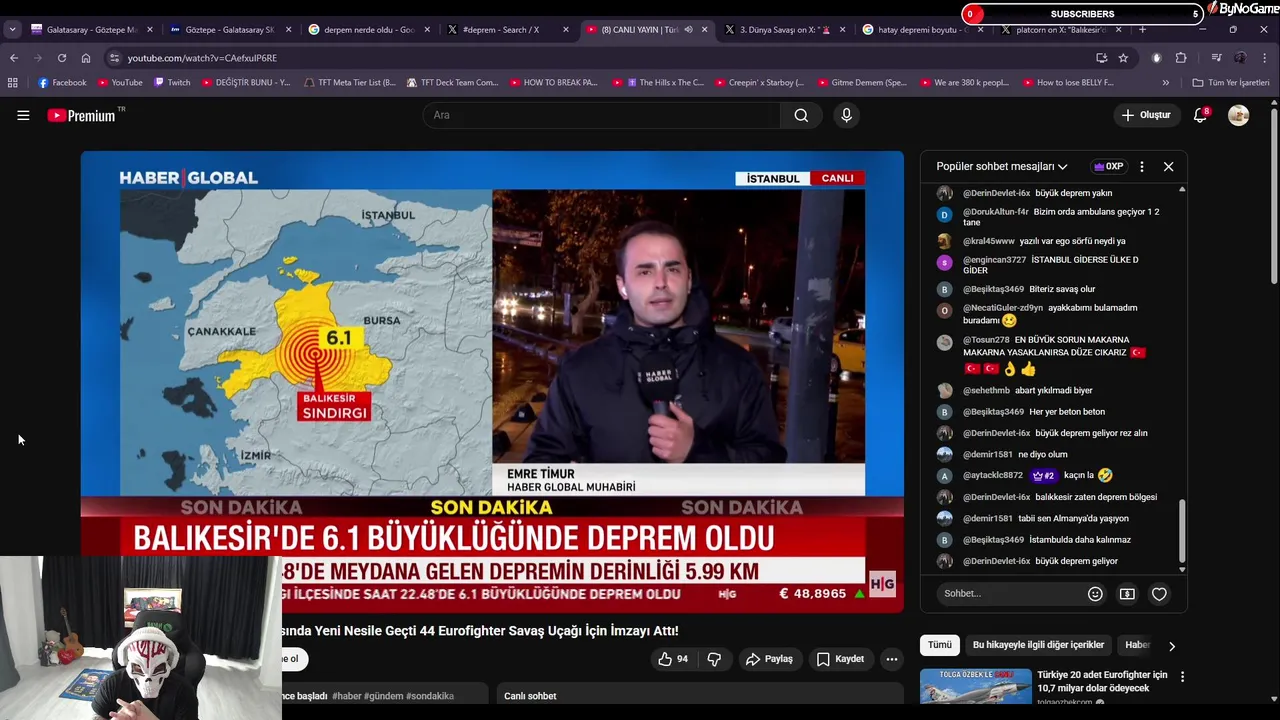Image resolution: width=1280 pixels, height=720 pixels.
Task: Open browser home page
Action: click(x=86, y=58)
